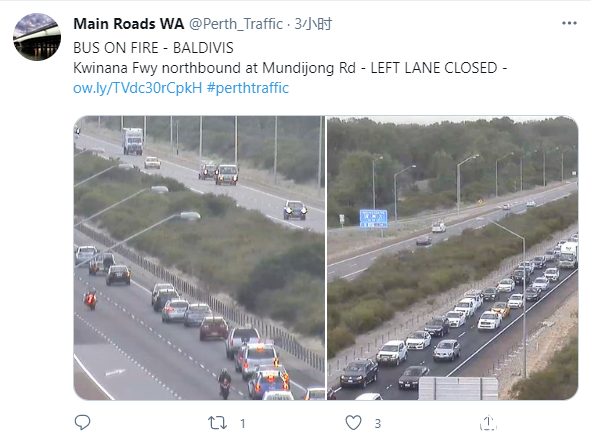
Task: Open the #perthtraffic hashtag
Action: [248, 88]
